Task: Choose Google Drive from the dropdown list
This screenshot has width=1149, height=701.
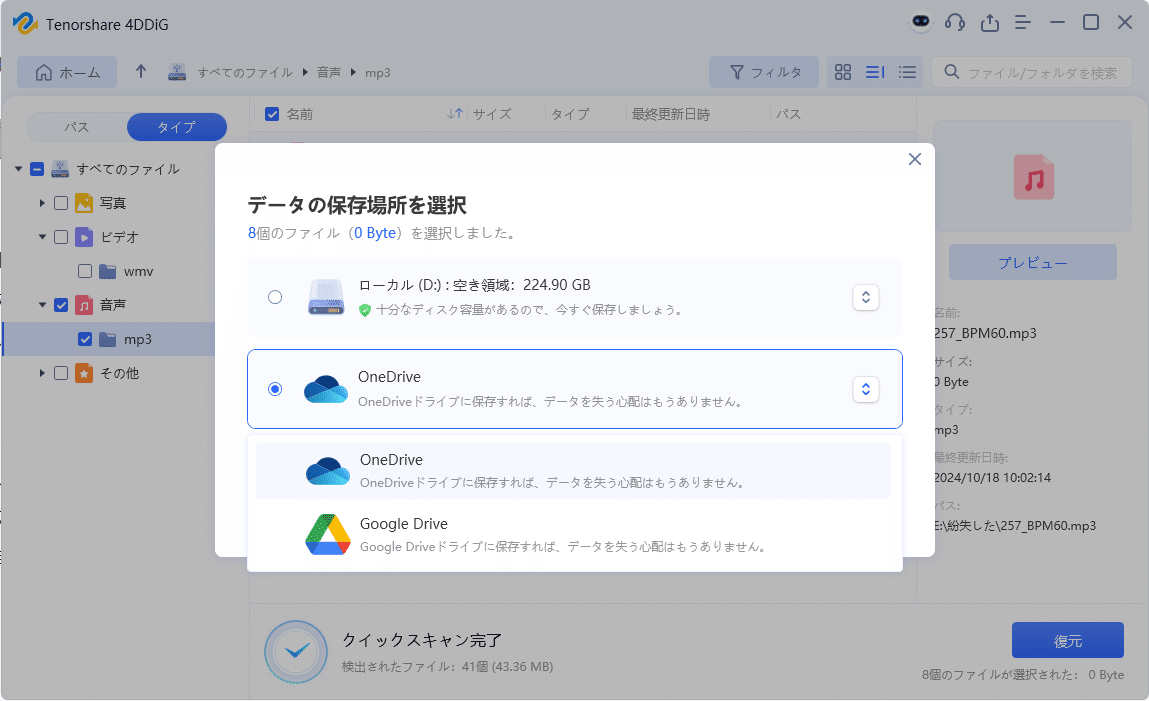Action: [x=573, y=535]
